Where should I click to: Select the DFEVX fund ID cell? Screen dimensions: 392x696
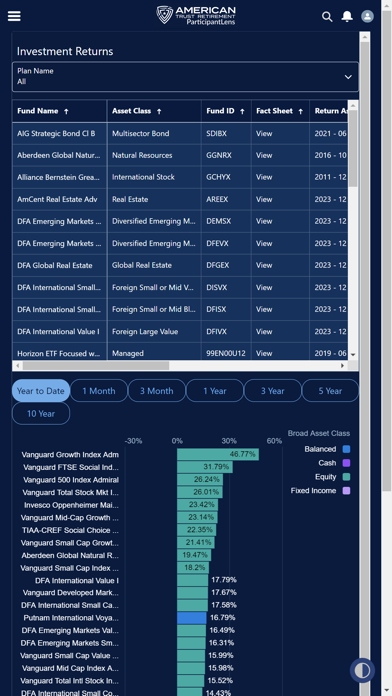(x=226, y=243)
